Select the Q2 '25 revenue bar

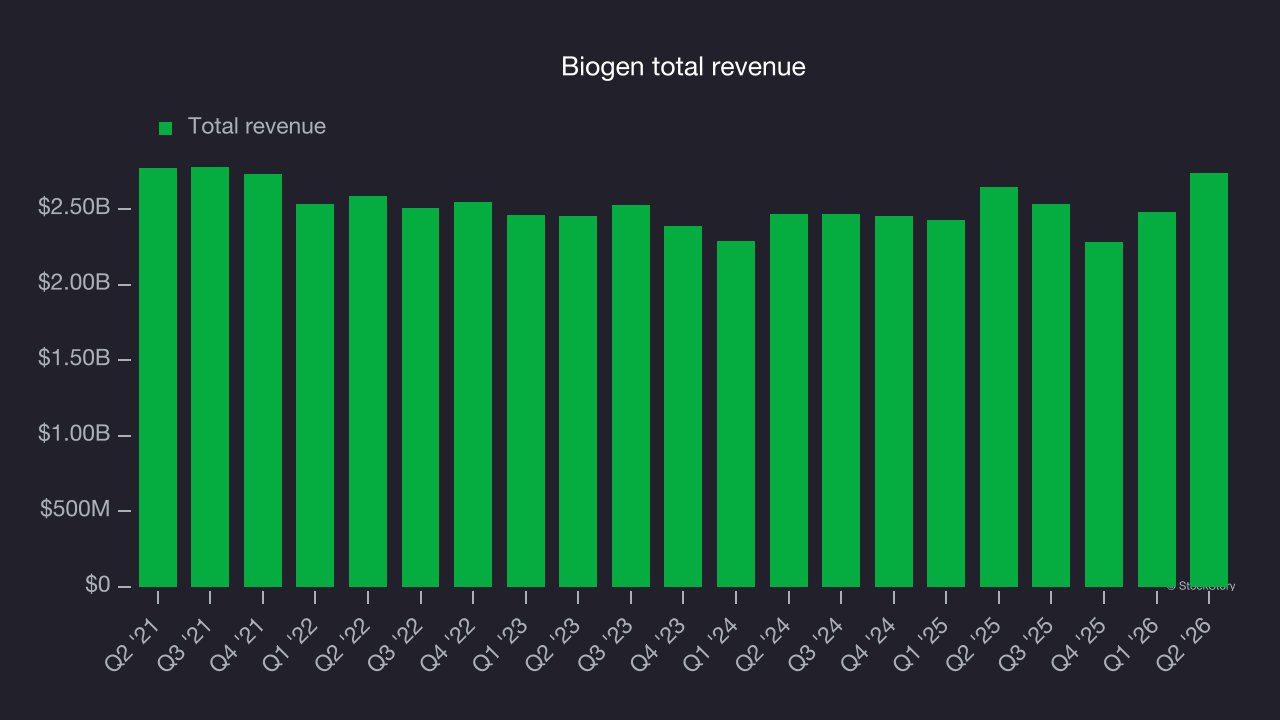(x=999, y=387)
